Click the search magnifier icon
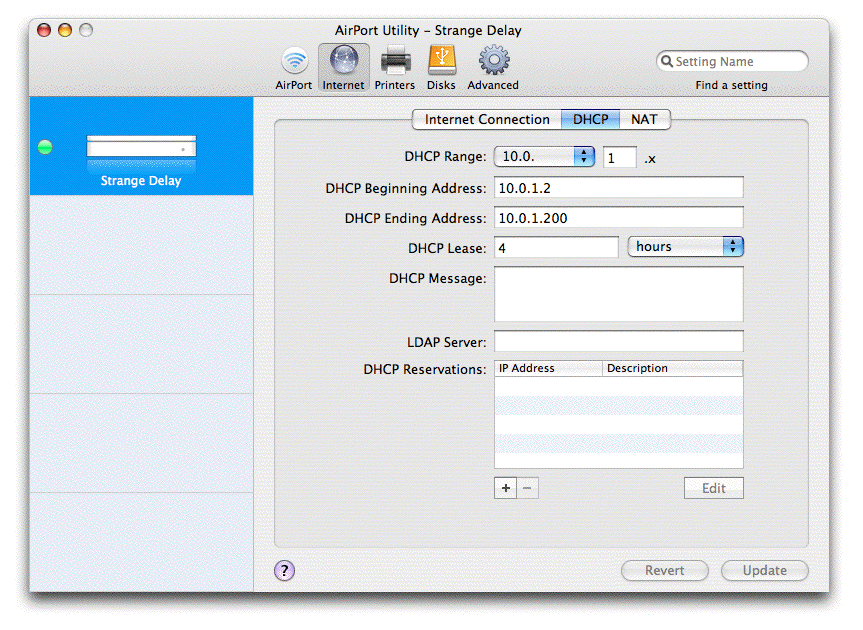 point(666,62)
